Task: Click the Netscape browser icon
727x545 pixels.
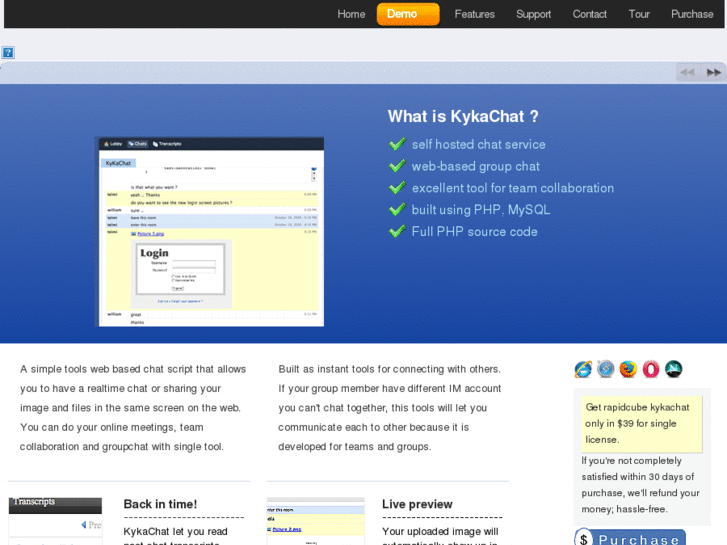Action: [674, 369]
